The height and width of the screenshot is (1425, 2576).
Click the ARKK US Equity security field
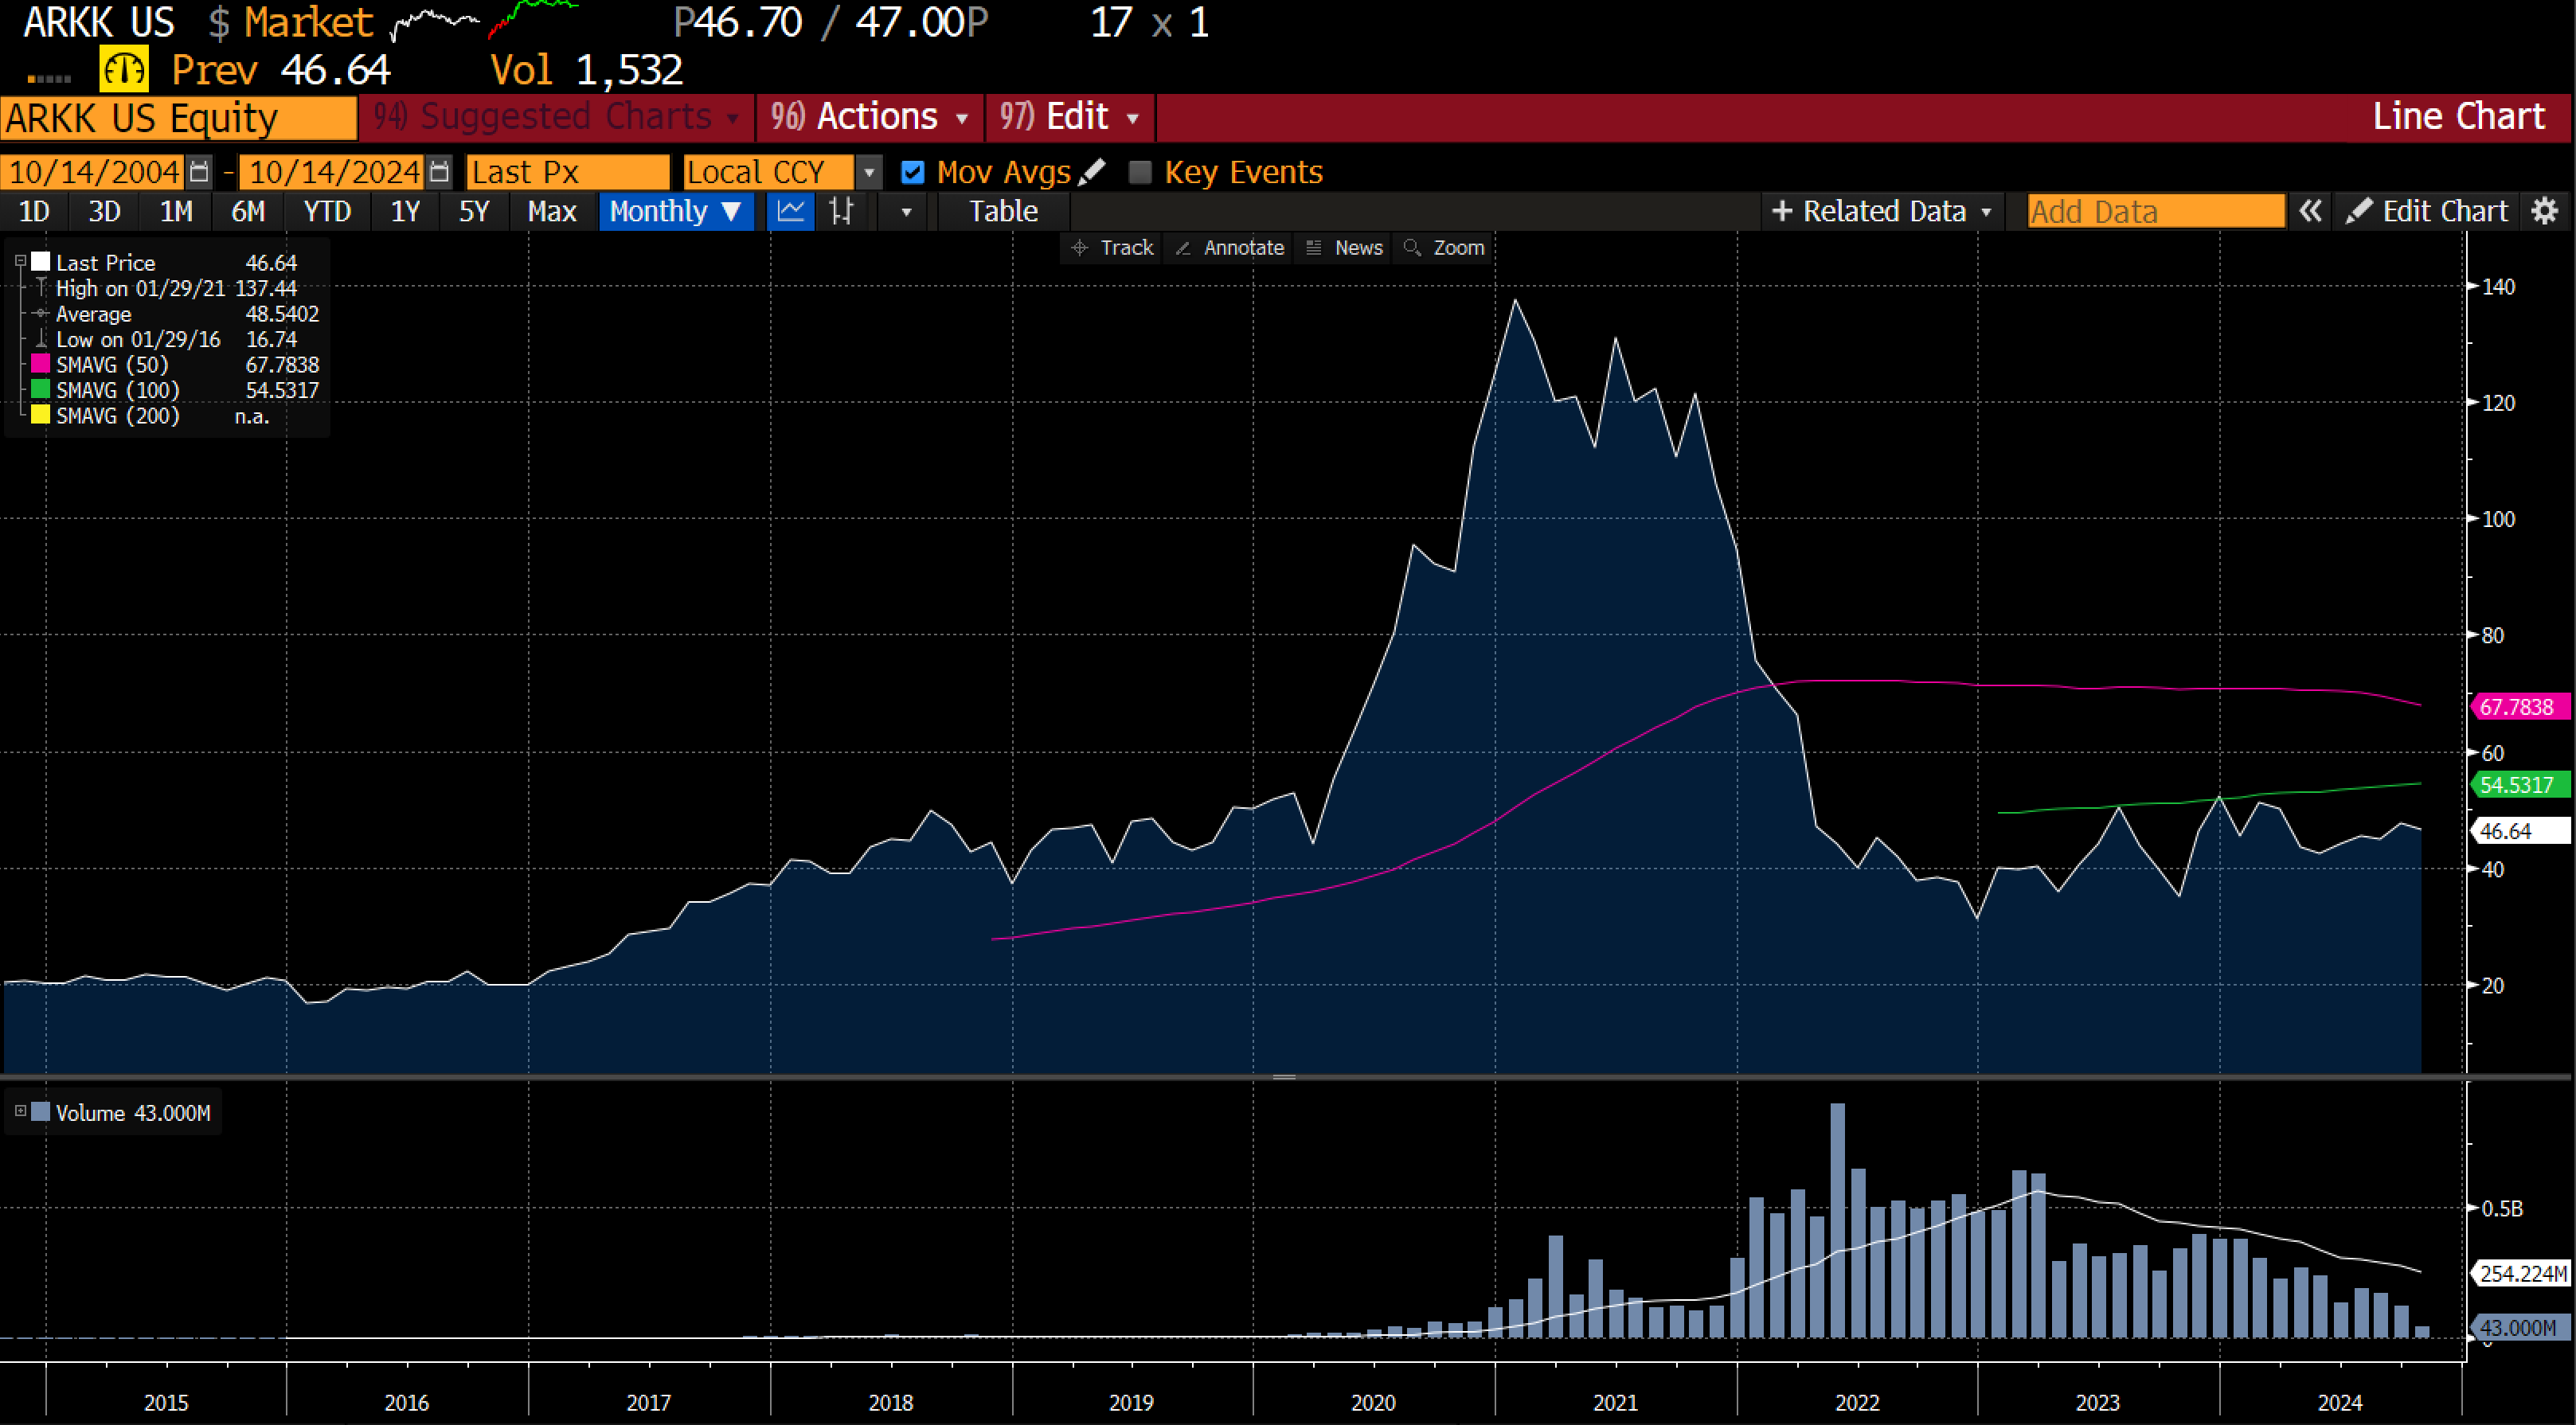[x=179, y=118]
